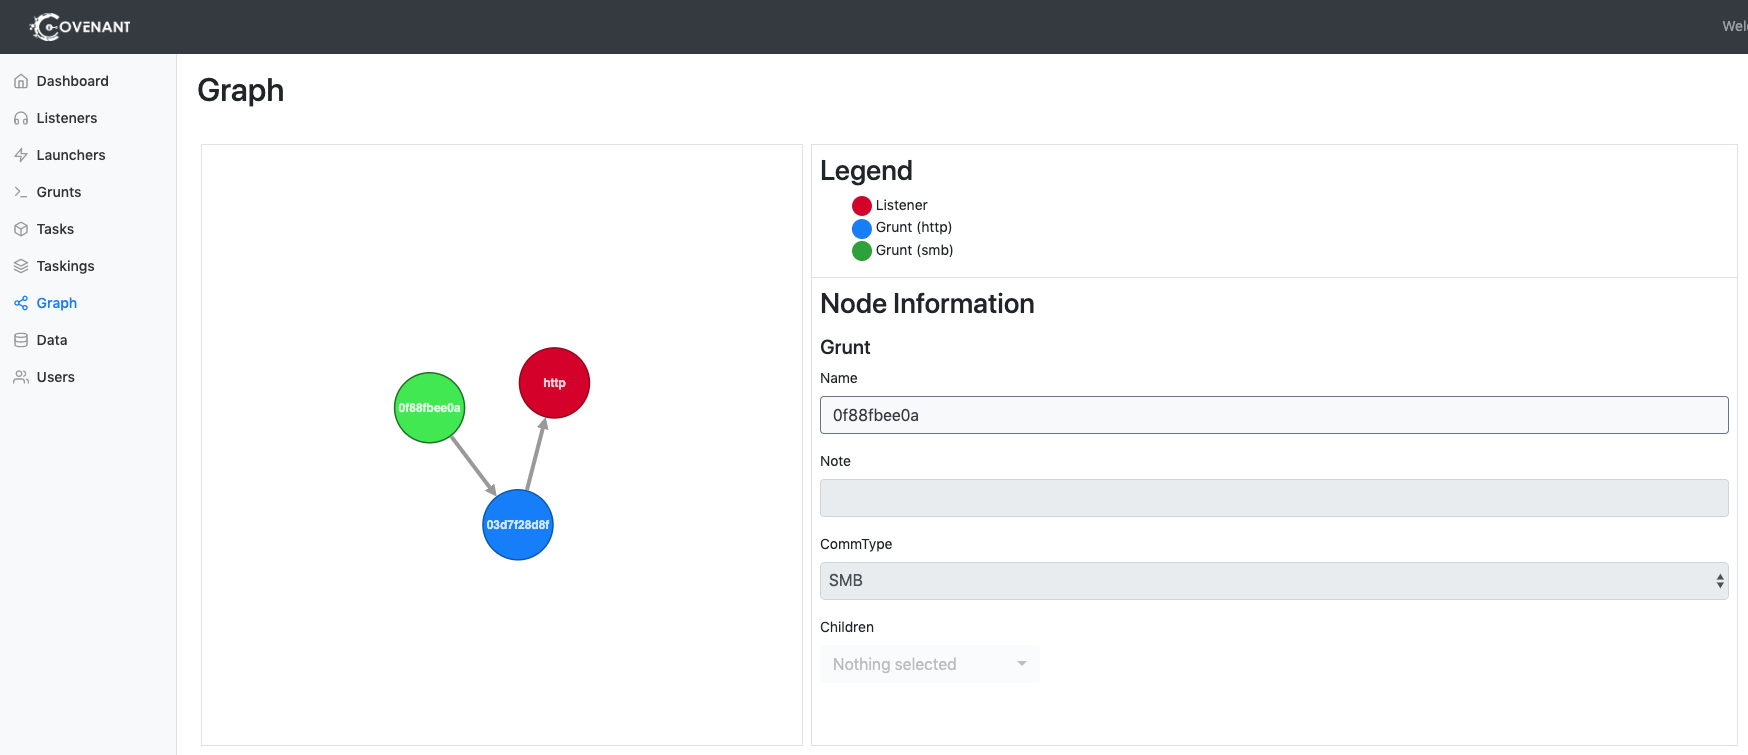Click the Launchers lightning bolt icon

21,155
